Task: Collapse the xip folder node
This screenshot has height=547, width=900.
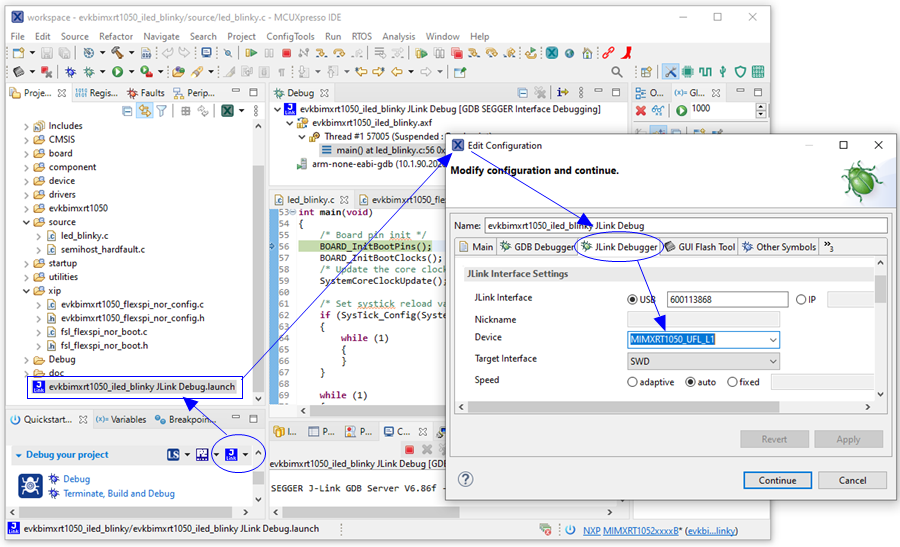Action: click(26, 291)
